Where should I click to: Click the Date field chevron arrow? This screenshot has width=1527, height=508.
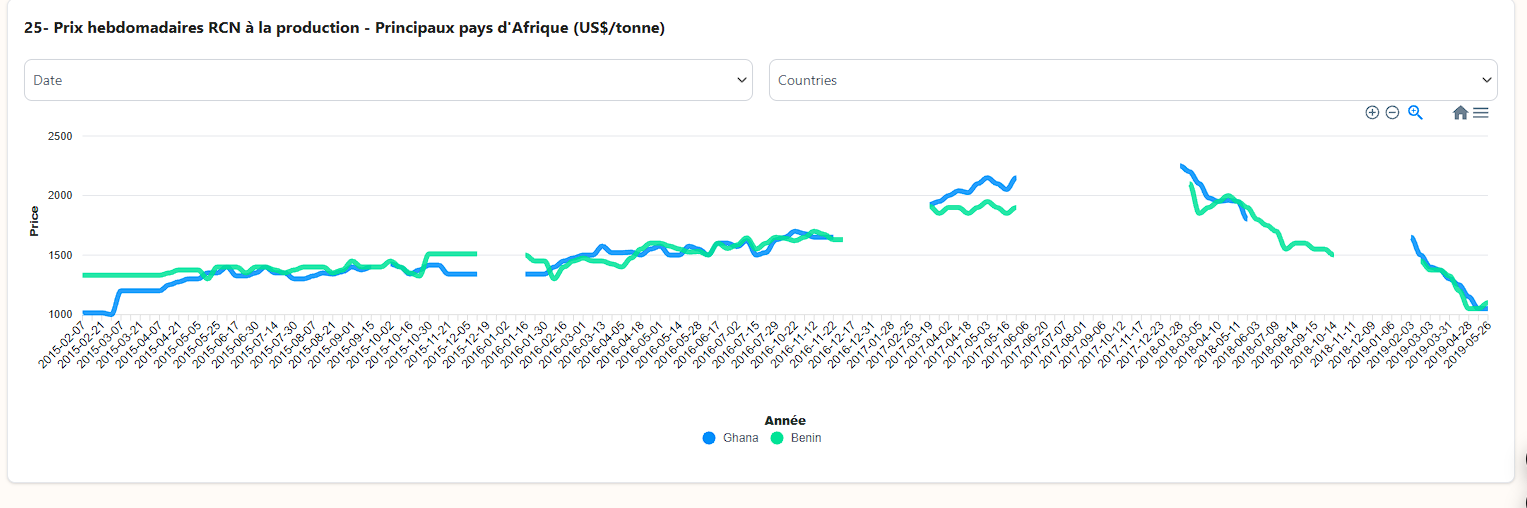741,80
